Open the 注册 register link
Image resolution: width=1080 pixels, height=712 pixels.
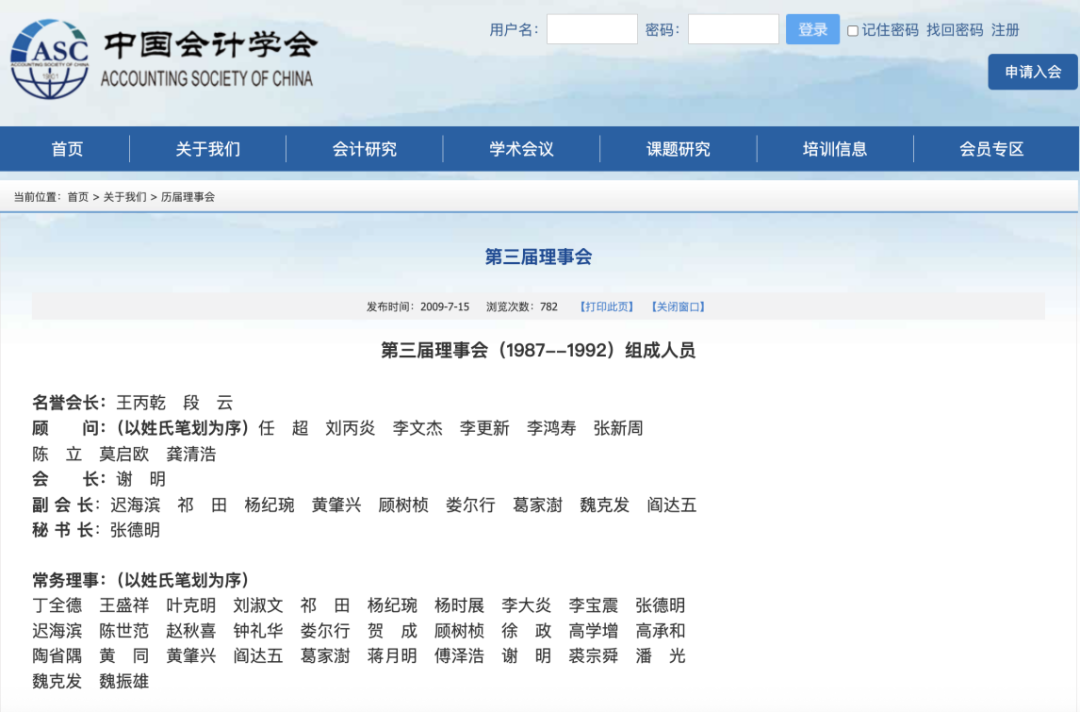point(1005,30)
